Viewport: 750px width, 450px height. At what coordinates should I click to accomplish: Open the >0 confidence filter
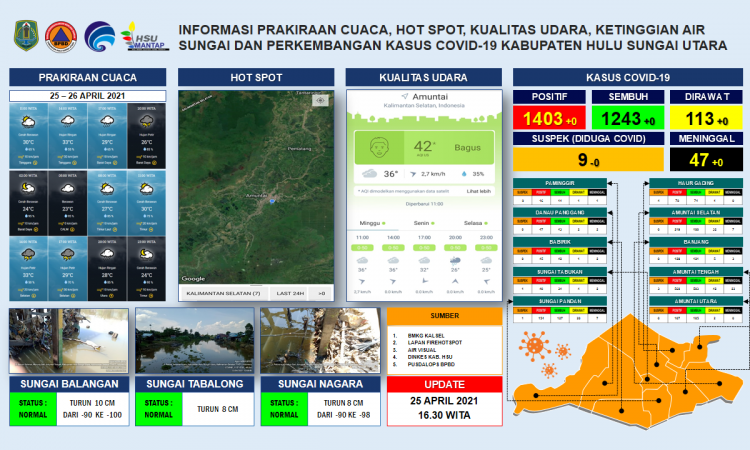pos(321,293)
